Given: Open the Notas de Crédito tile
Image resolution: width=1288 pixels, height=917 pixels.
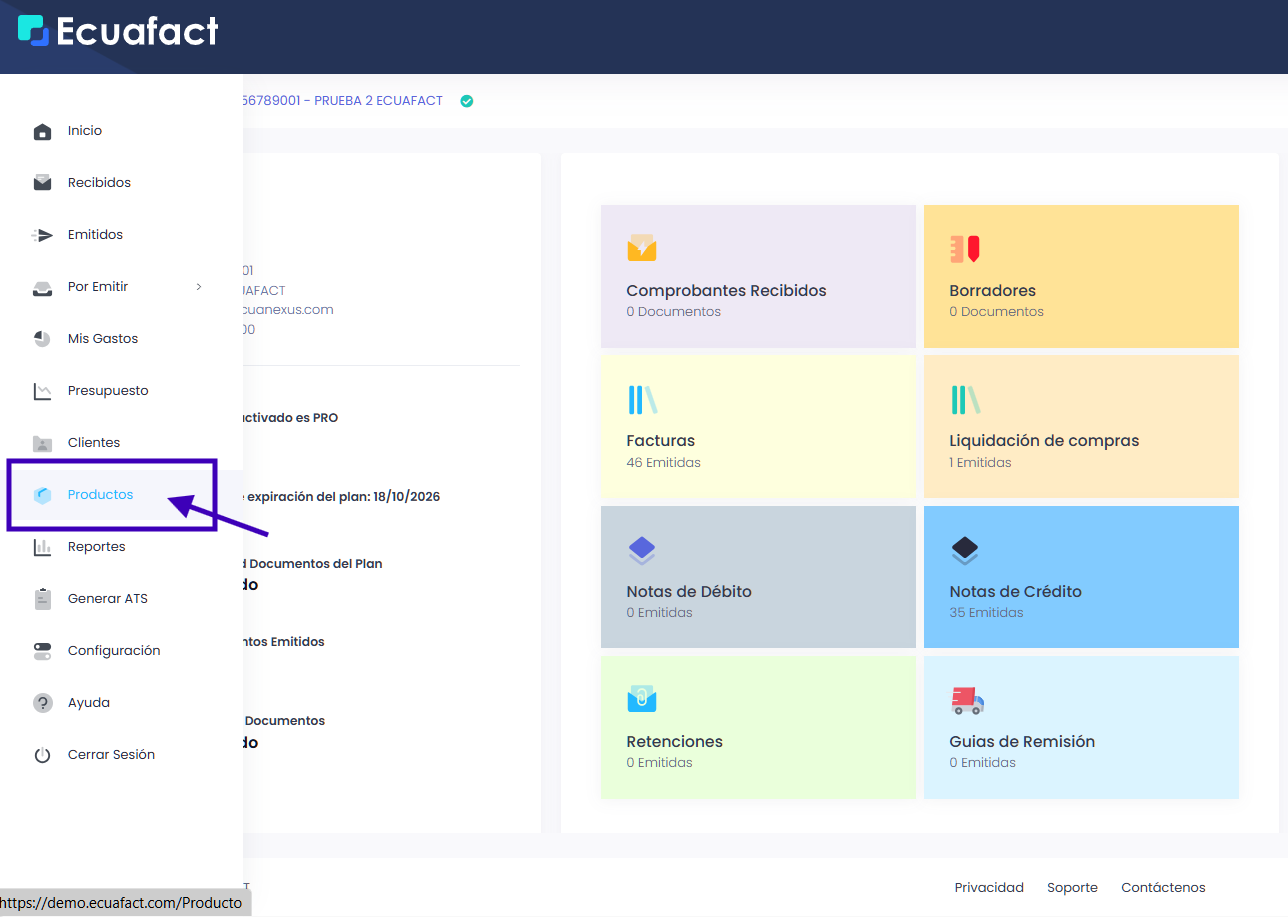Looking at the screenshot, I should coord(1080,577).
